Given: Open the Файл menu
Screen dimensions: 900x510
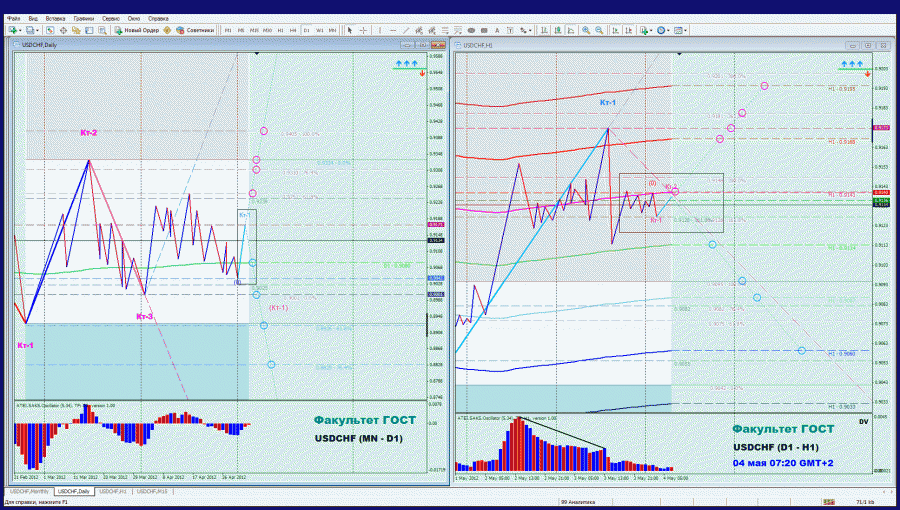Looking at the screenshot, I should [x=13, y=18].
